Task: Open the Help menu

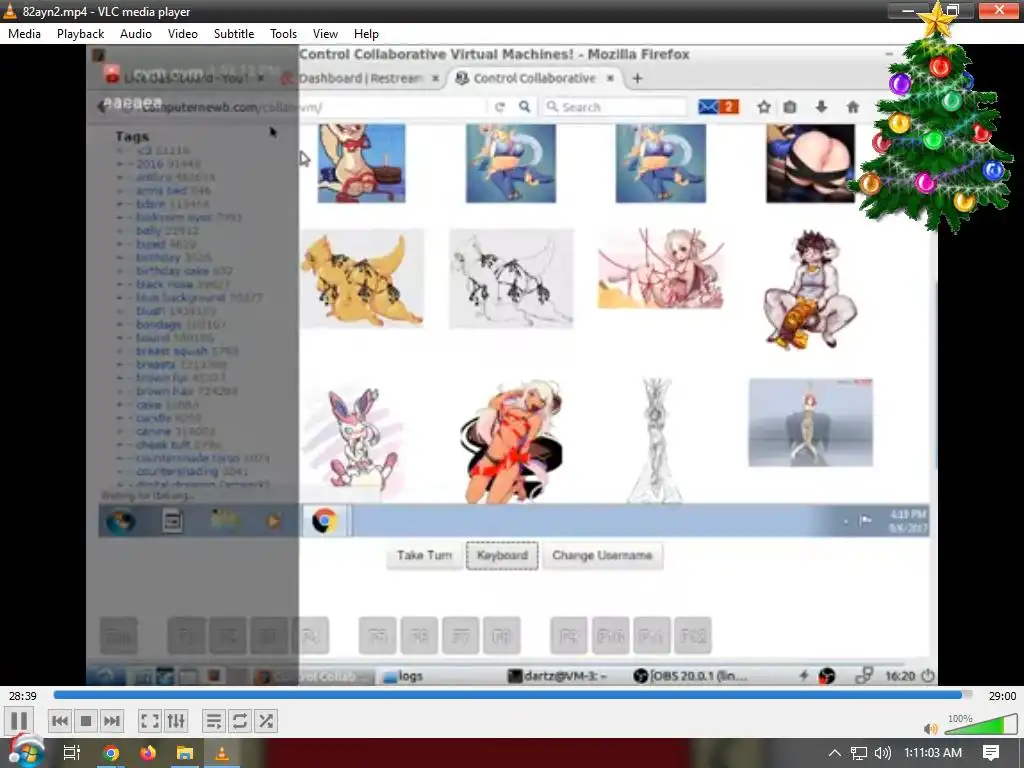Action: (x=366, y=34)
